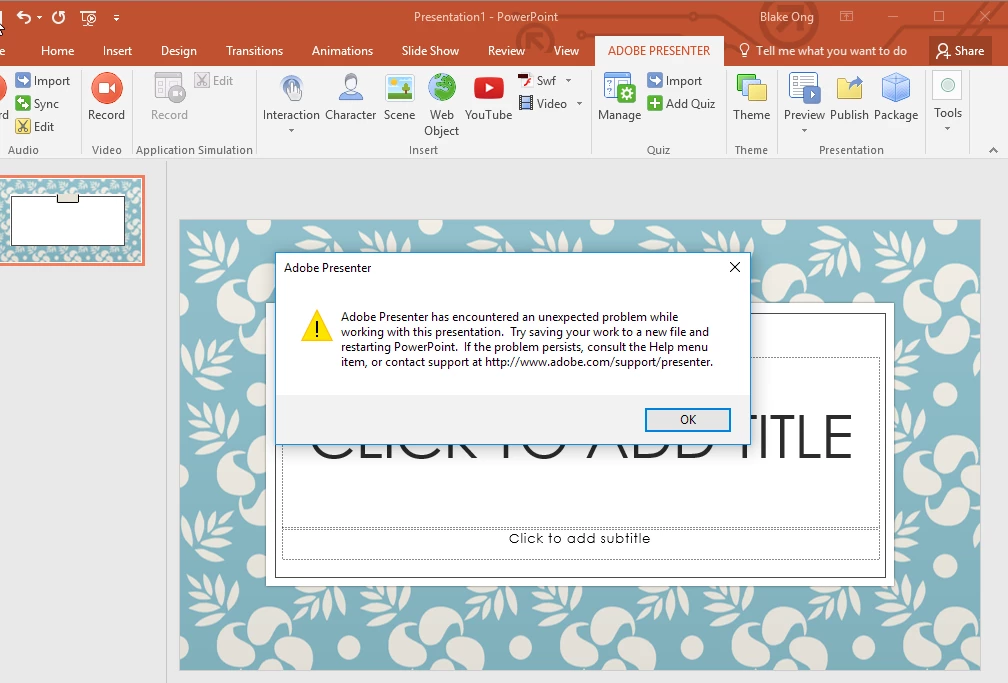Switch to the Design tab
Viewport: 1008px width, 683px height.
(x=179, y=51)
